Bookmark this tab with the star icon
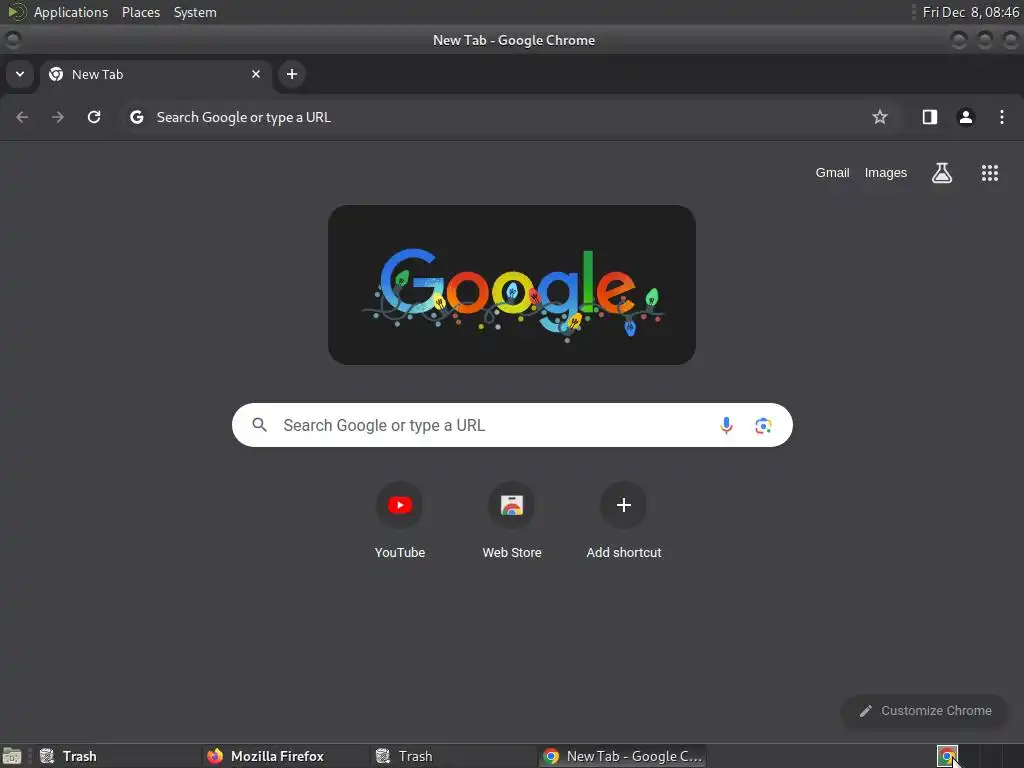Image resolution: width=1024 pixels, height=768 pixels. click(880, 117)
